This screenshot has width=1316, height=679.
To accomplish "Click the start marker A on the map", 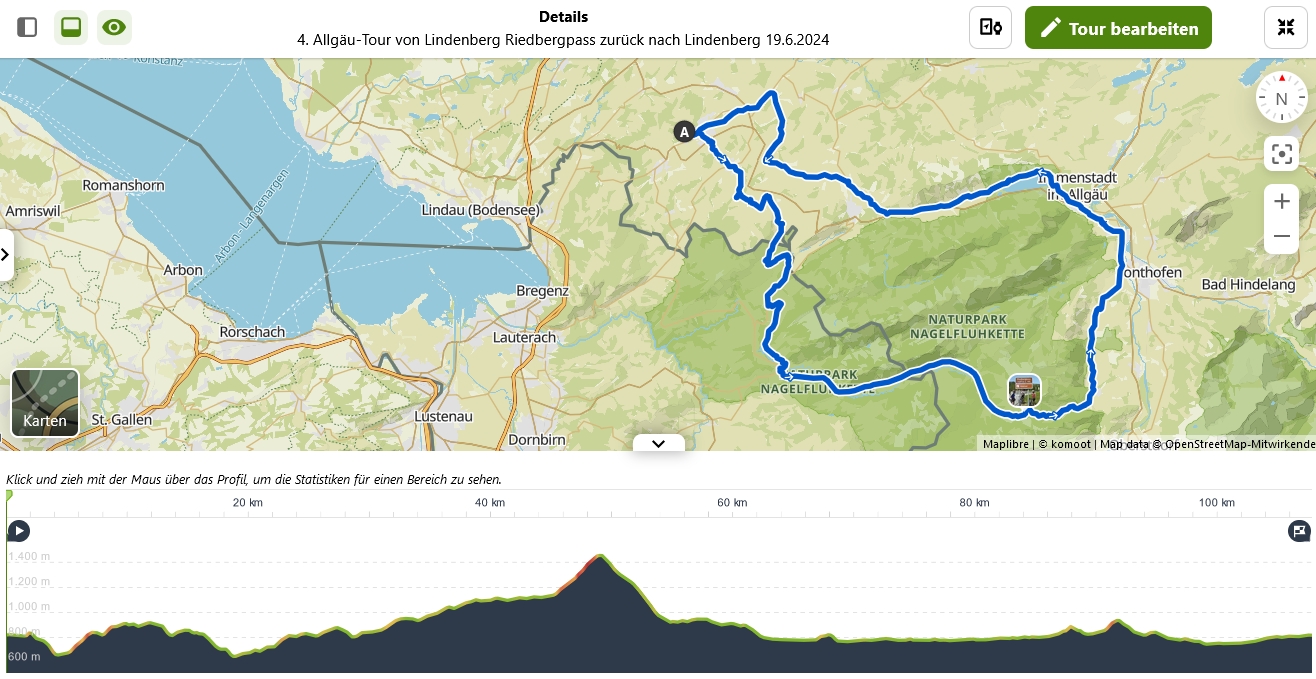I will pyautogui.click(x=684, y=132).
